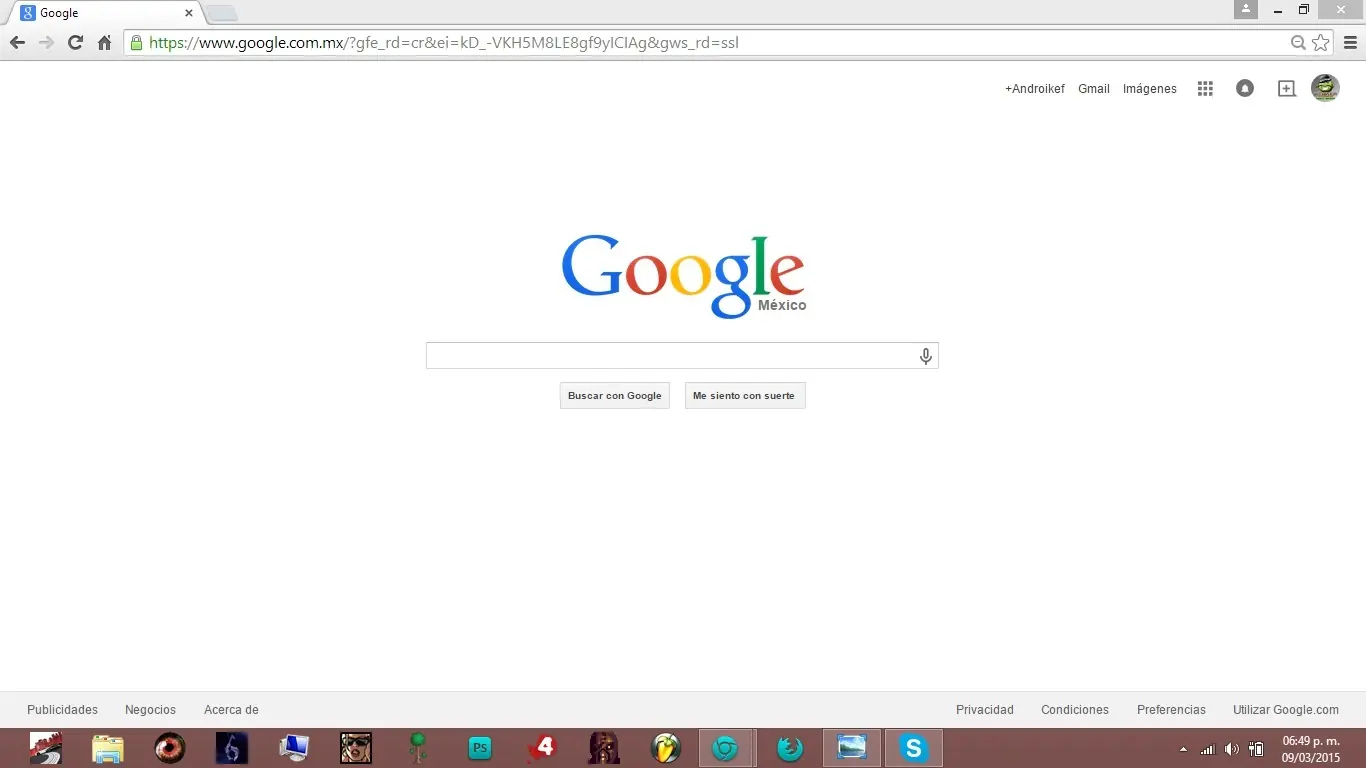1366x768 pixels.
Task: Open the Preferencias footer menu
Action: 1171,710
